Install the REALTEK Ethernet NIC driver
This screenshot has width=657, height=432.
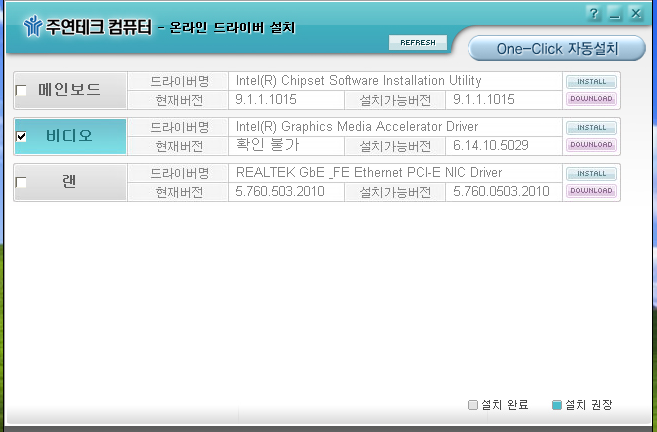tap(591, 174)
